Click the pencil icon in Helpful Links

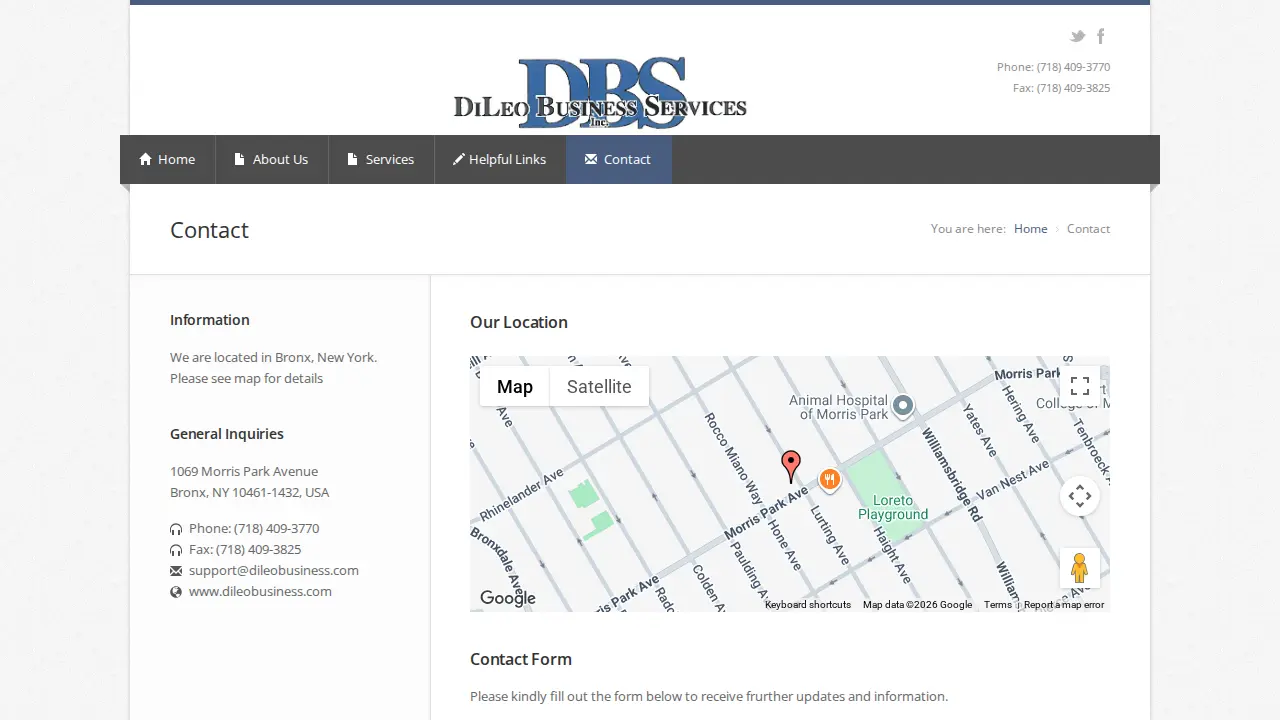pos(459,159)
